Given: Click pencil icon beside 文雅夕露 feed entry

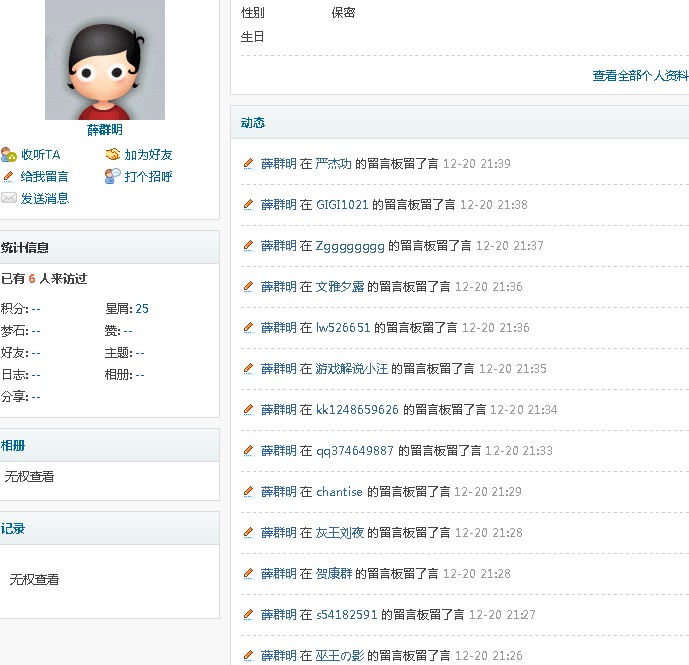Looking at the screenshot, I should click(249, 287).
